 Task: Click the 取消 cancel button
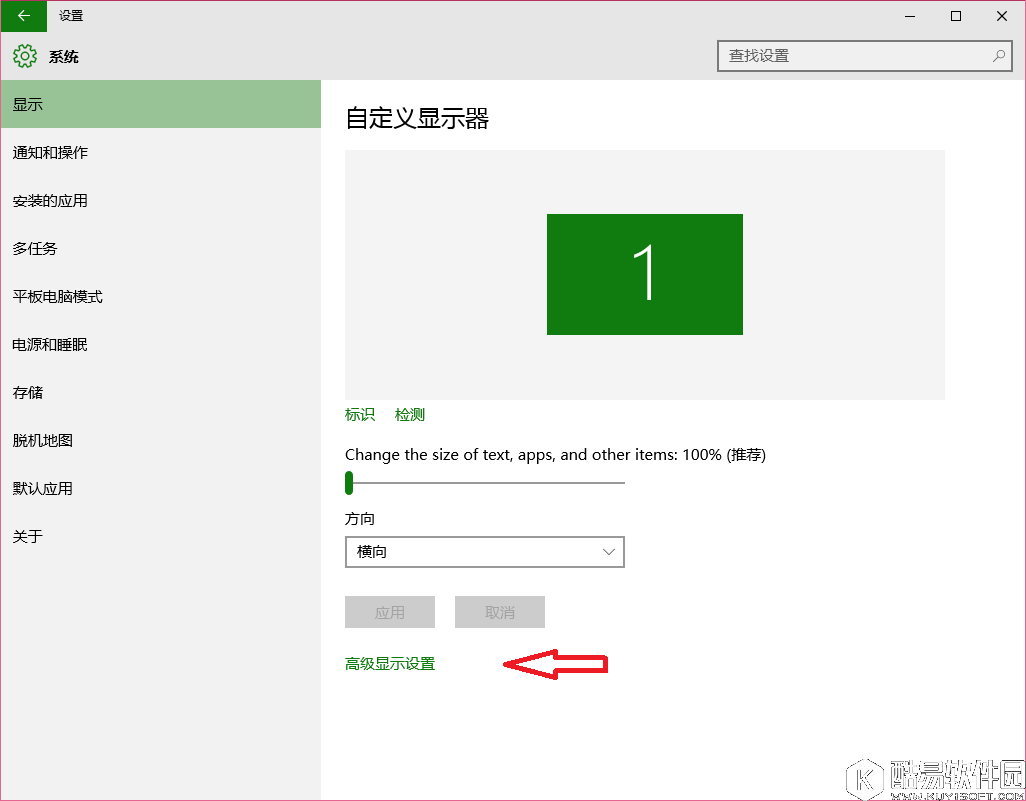coord(499,612)
